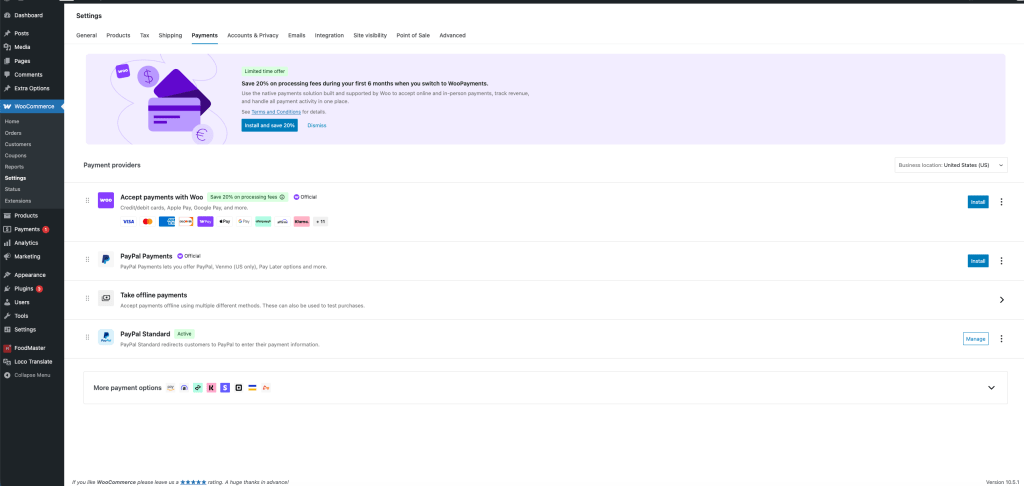Click drag handle of Take offline payments row
1024x486 pixels.
[x=88, y=299]
